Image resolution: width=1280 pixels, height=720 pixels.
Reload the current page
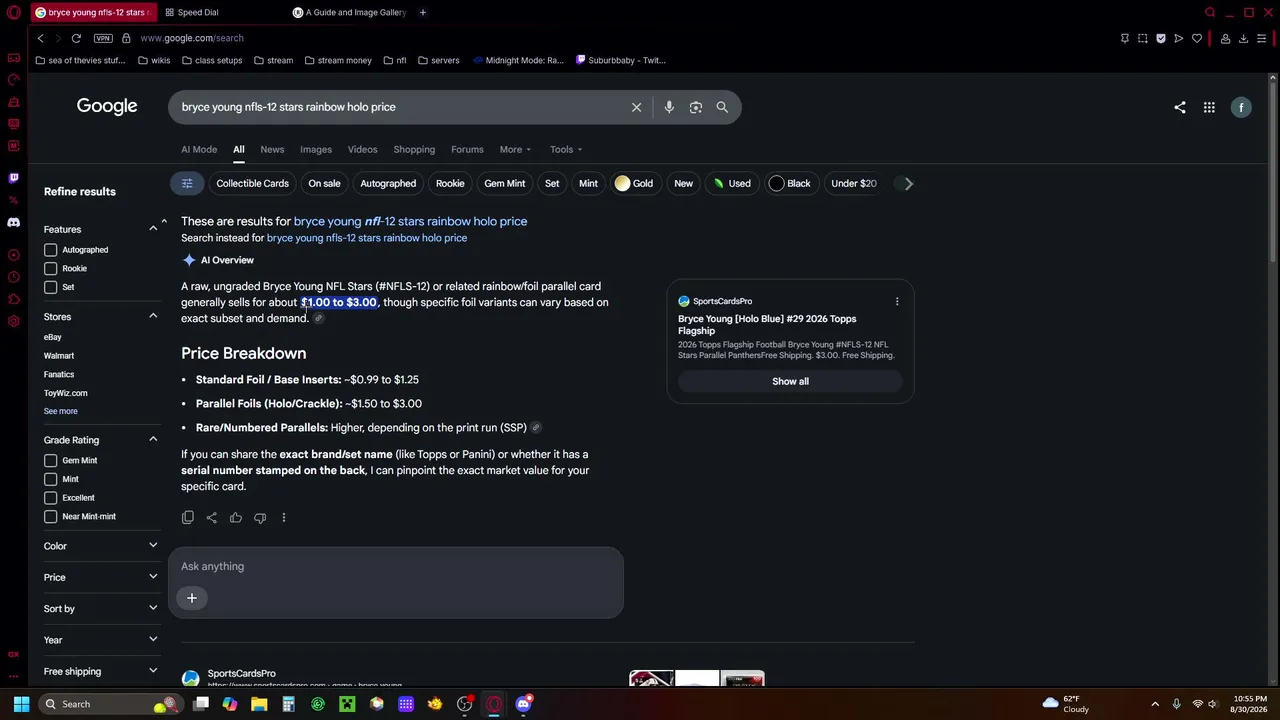pyautogui.click(x=76, y=38)
